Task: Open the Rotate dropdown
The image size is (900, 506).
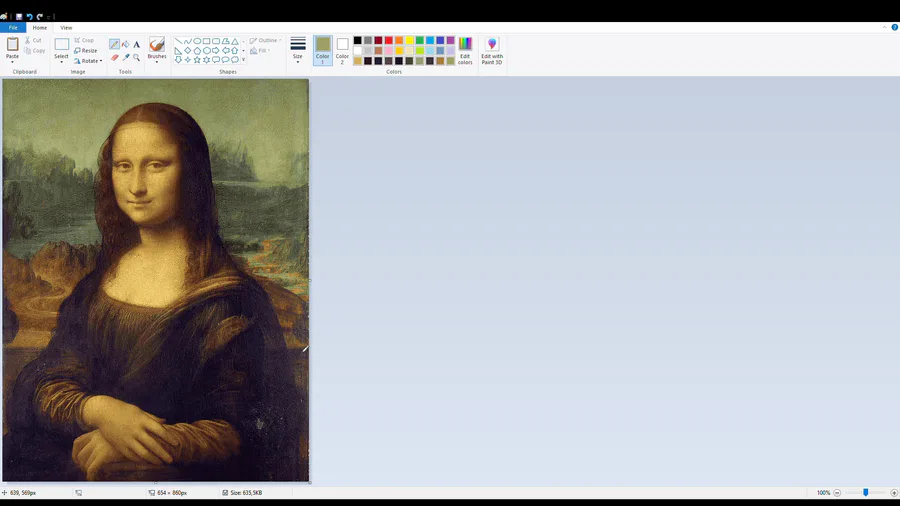Action: pos(88,61)
